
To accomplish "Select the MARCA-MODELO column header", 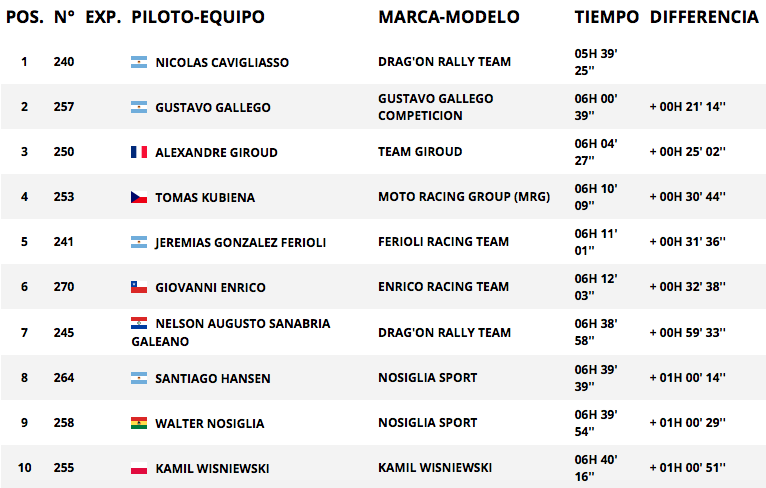I will coord(449,17).
